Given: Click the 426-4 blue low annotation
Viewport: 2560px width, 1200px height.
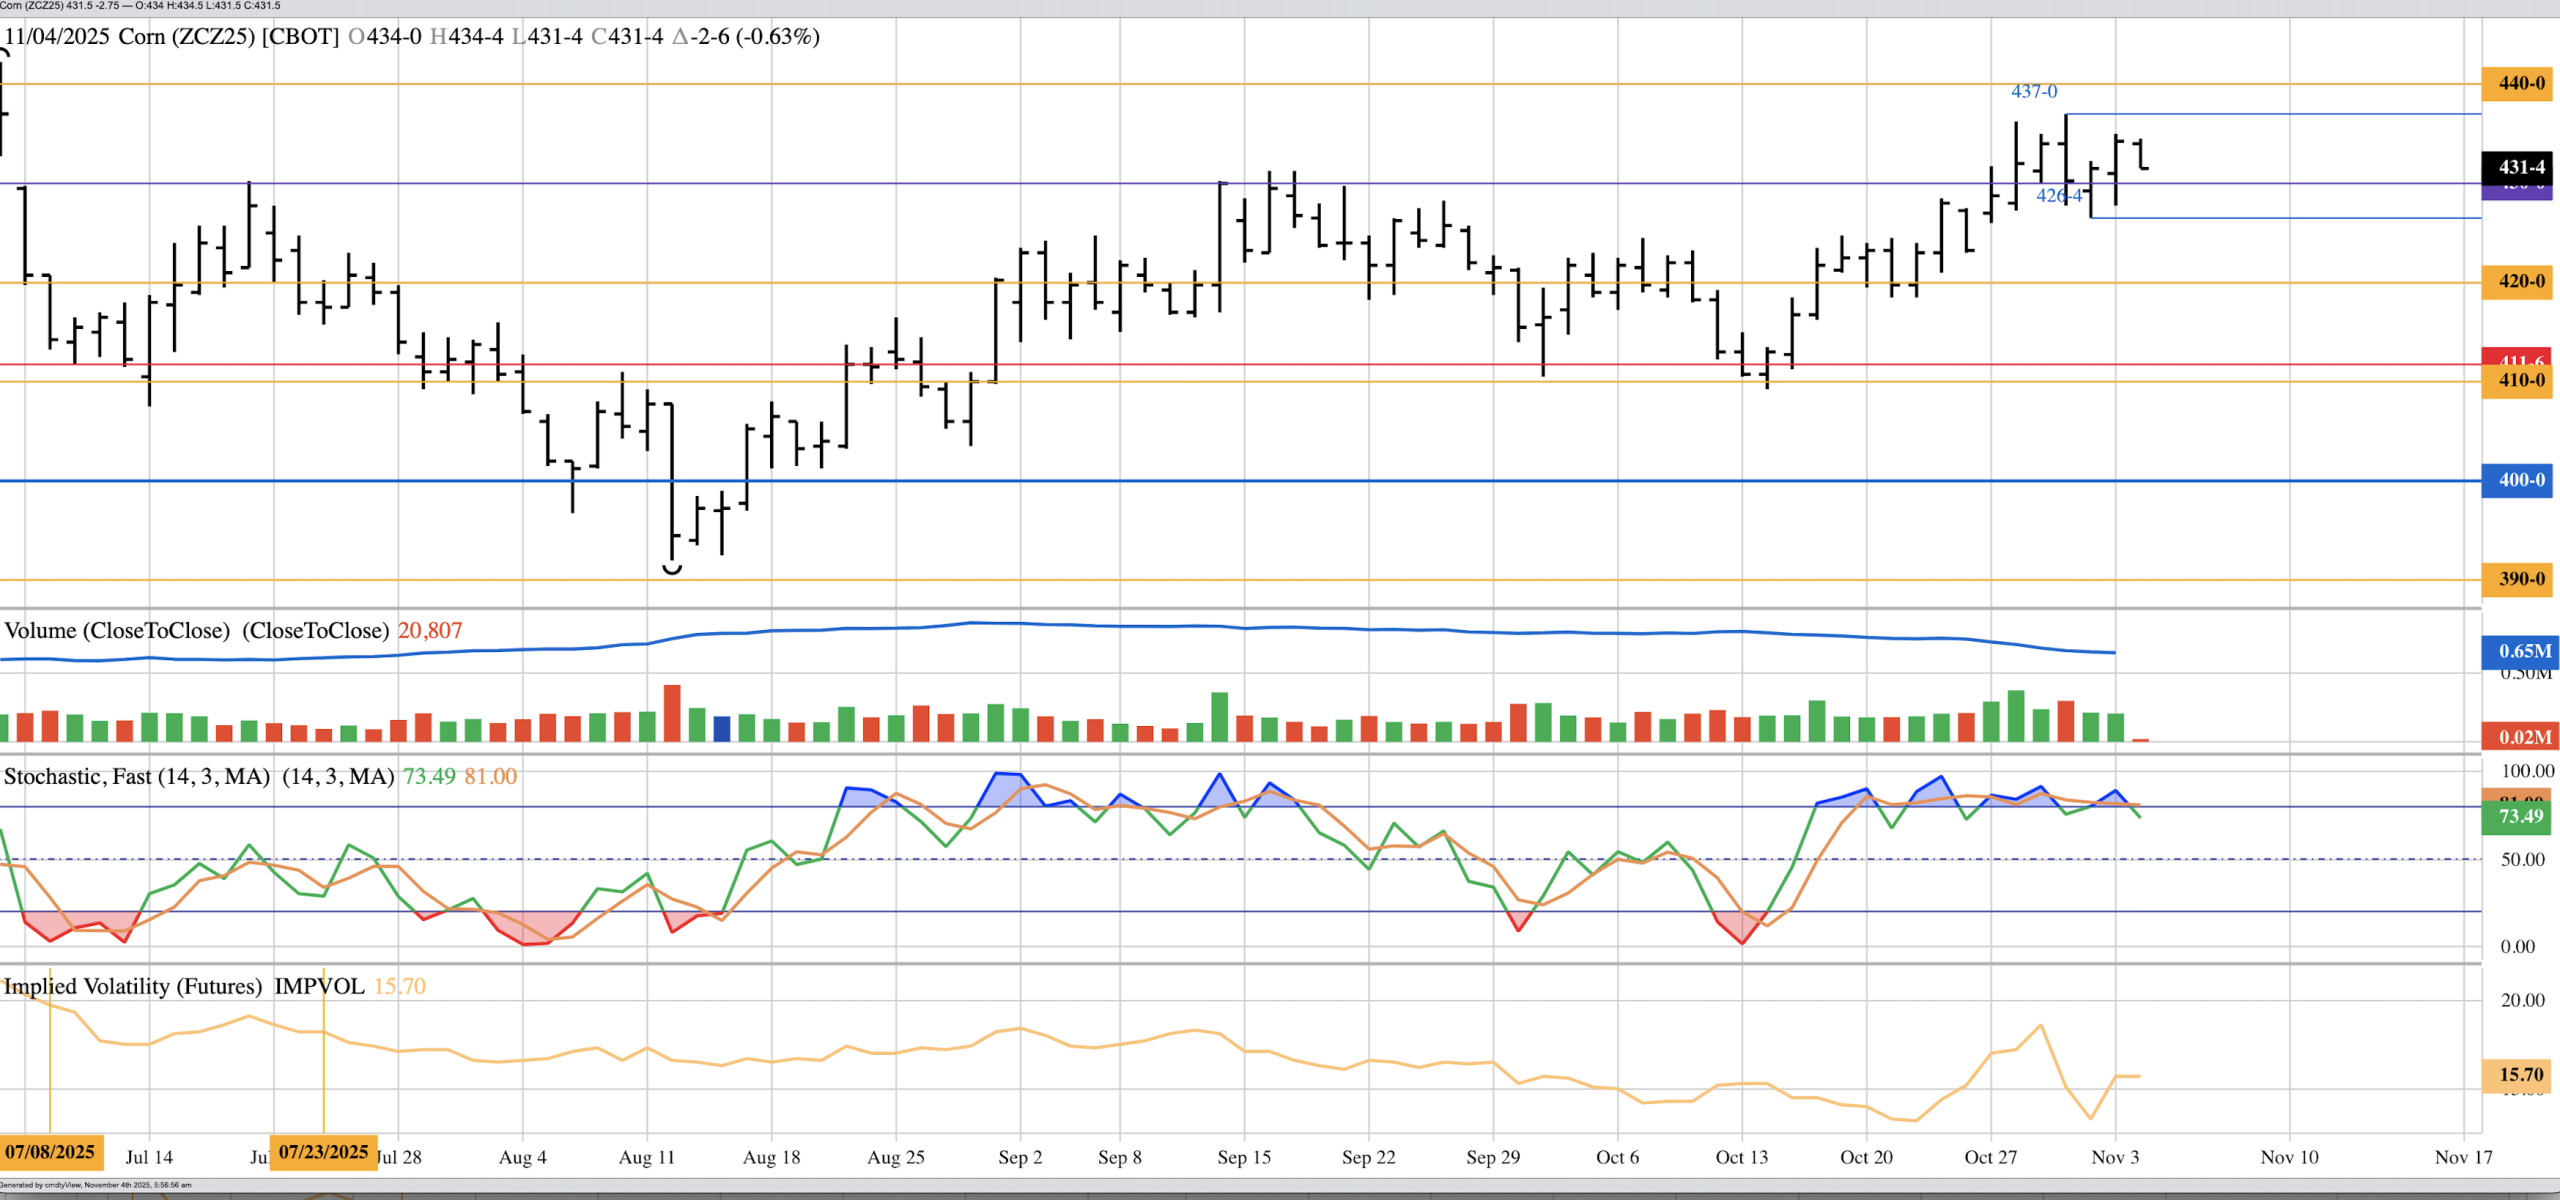Looking at the screenshot, I should coord(2058,196).
